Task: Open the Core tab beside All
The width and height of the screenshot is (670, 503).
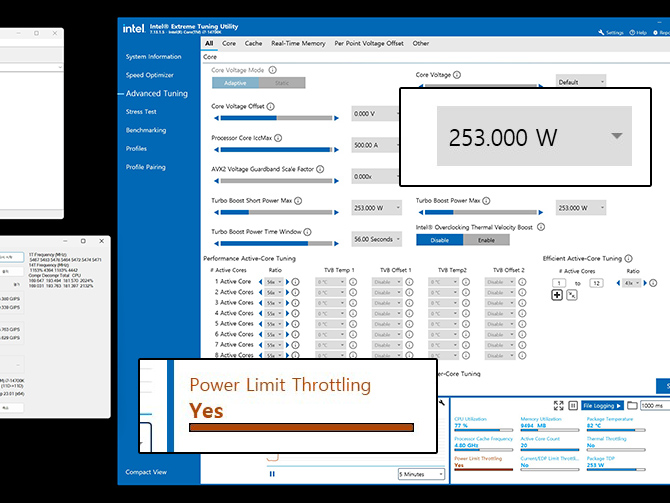Action: [x=229, y=43]
